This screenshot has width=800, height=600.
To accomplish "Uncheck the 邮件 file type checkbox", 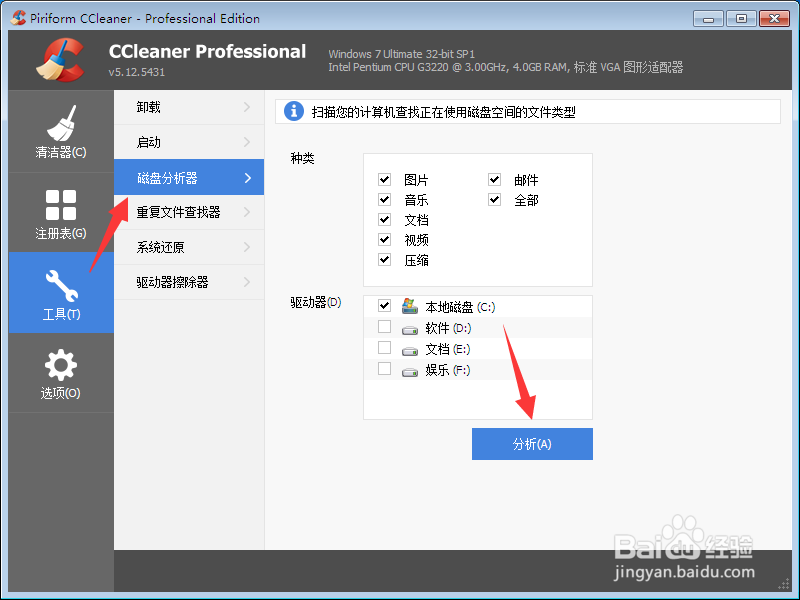I will (x=494, y=180).
